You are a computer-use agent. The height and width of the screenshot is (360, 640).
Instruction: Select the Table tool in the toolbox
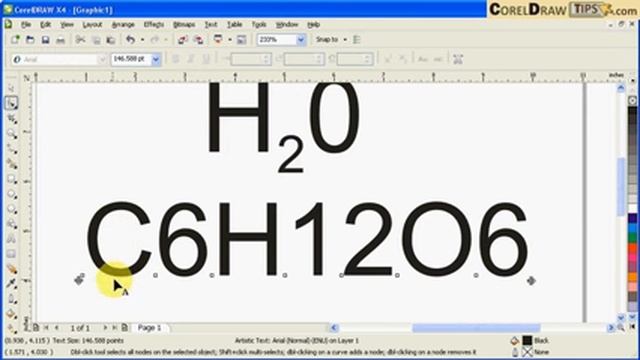tap(11, 254)
